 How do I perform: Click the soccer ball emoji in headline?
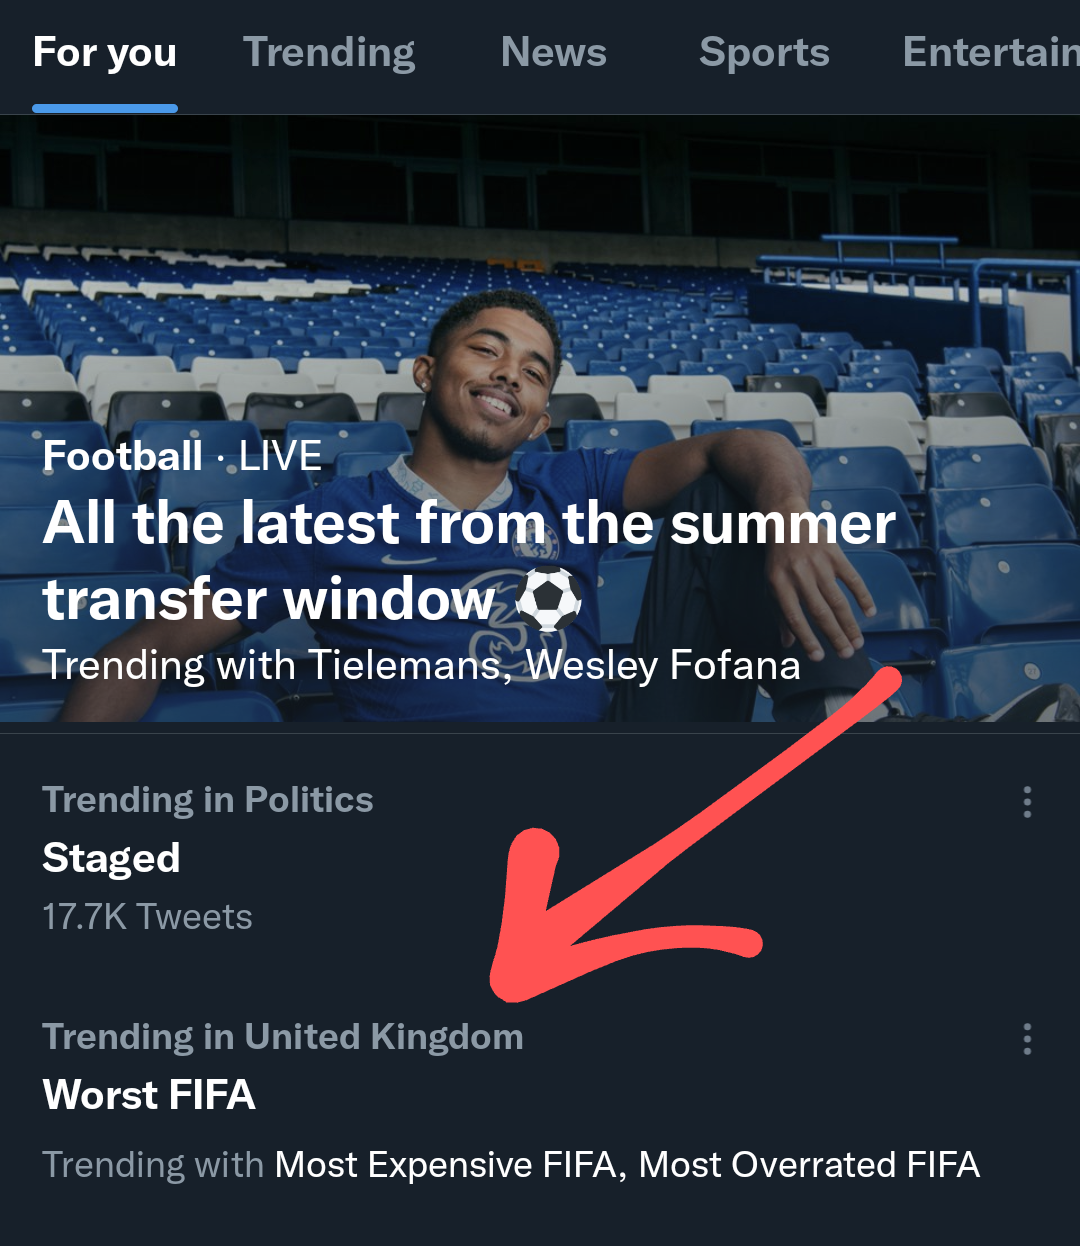tap(548, 600)
